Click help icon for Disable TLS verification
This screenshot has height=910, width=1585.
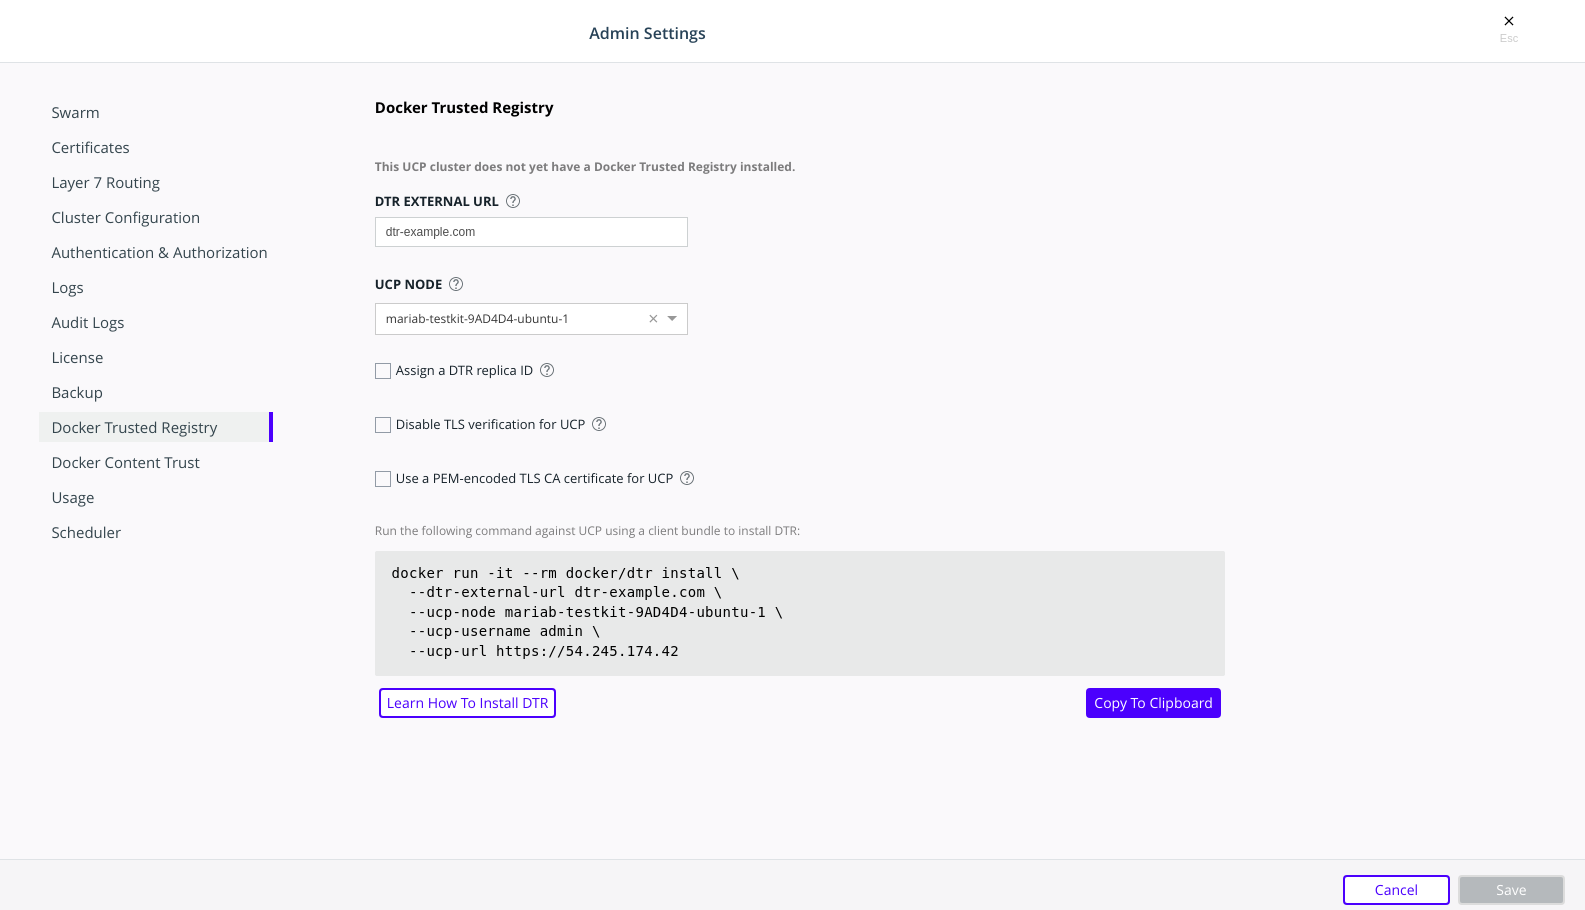599,424
